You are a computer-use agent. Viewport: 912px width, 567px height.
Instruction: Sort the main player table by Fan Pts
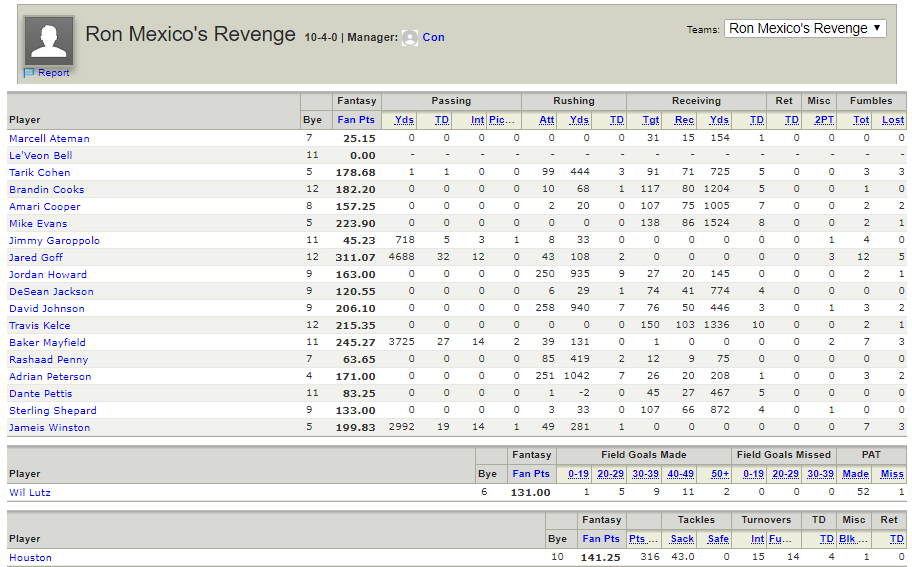click(x=356, y=120)
